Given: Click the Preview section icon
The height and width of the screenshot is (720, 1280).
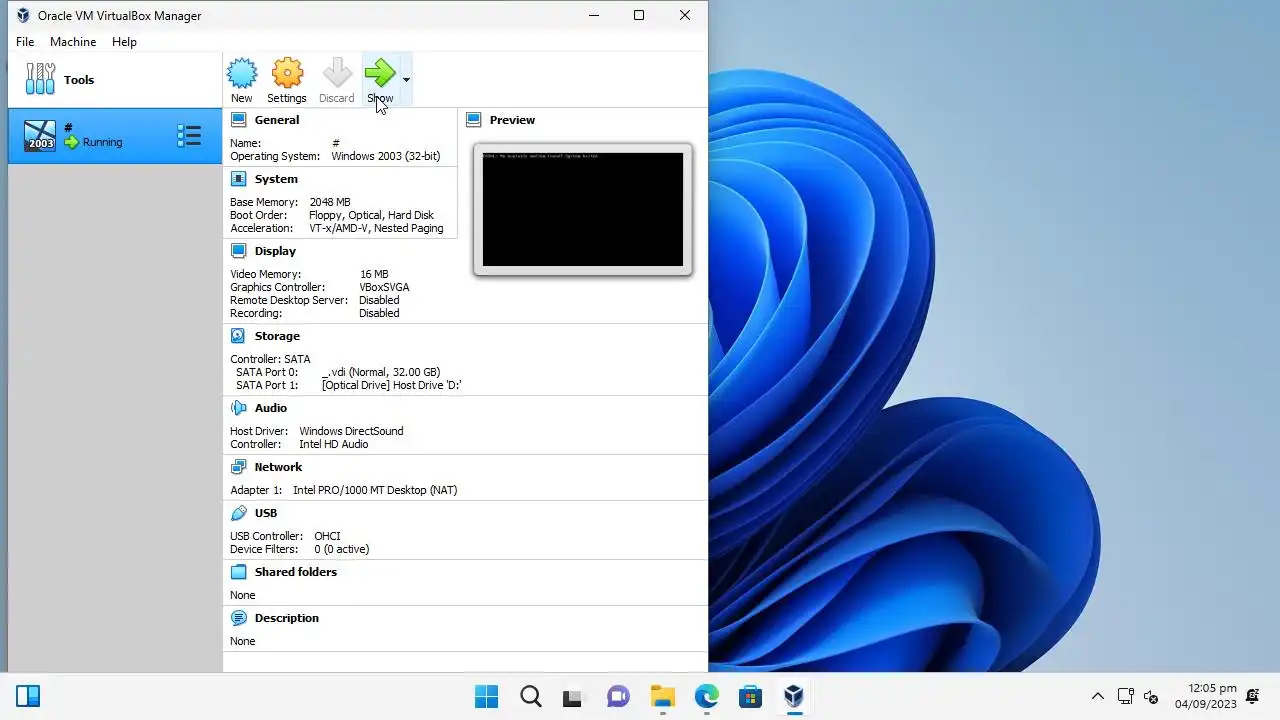Looking at the screenshot, I should tap(473, 120).
